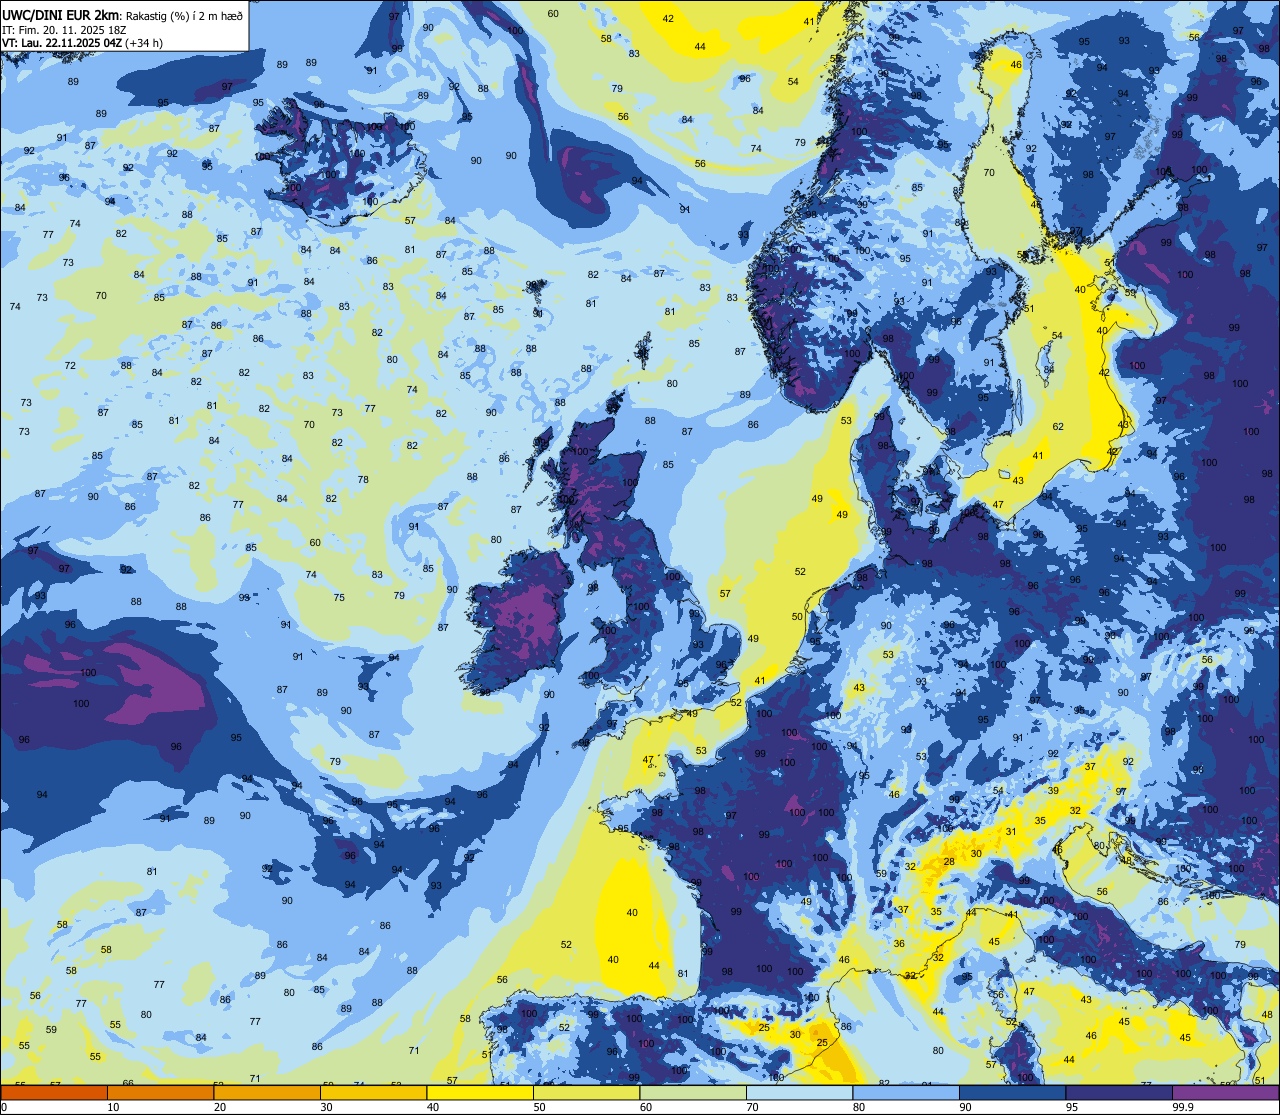Screen dimensions: 1280x1115
Task: Pick the light blue 80–90 legend segment
Action: tap(906, 1092)
